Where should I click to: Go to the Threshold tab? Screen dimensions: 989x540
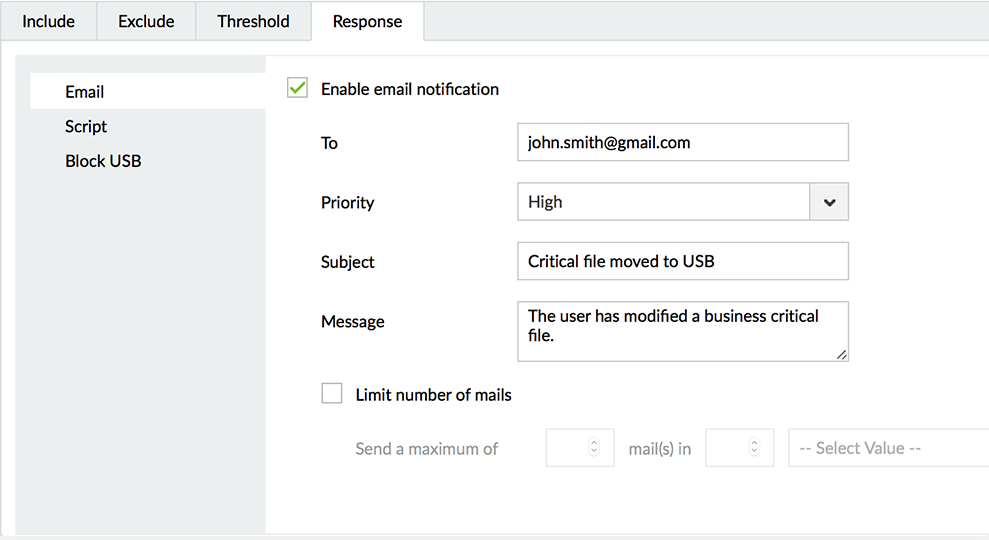[x=253, y=21]
